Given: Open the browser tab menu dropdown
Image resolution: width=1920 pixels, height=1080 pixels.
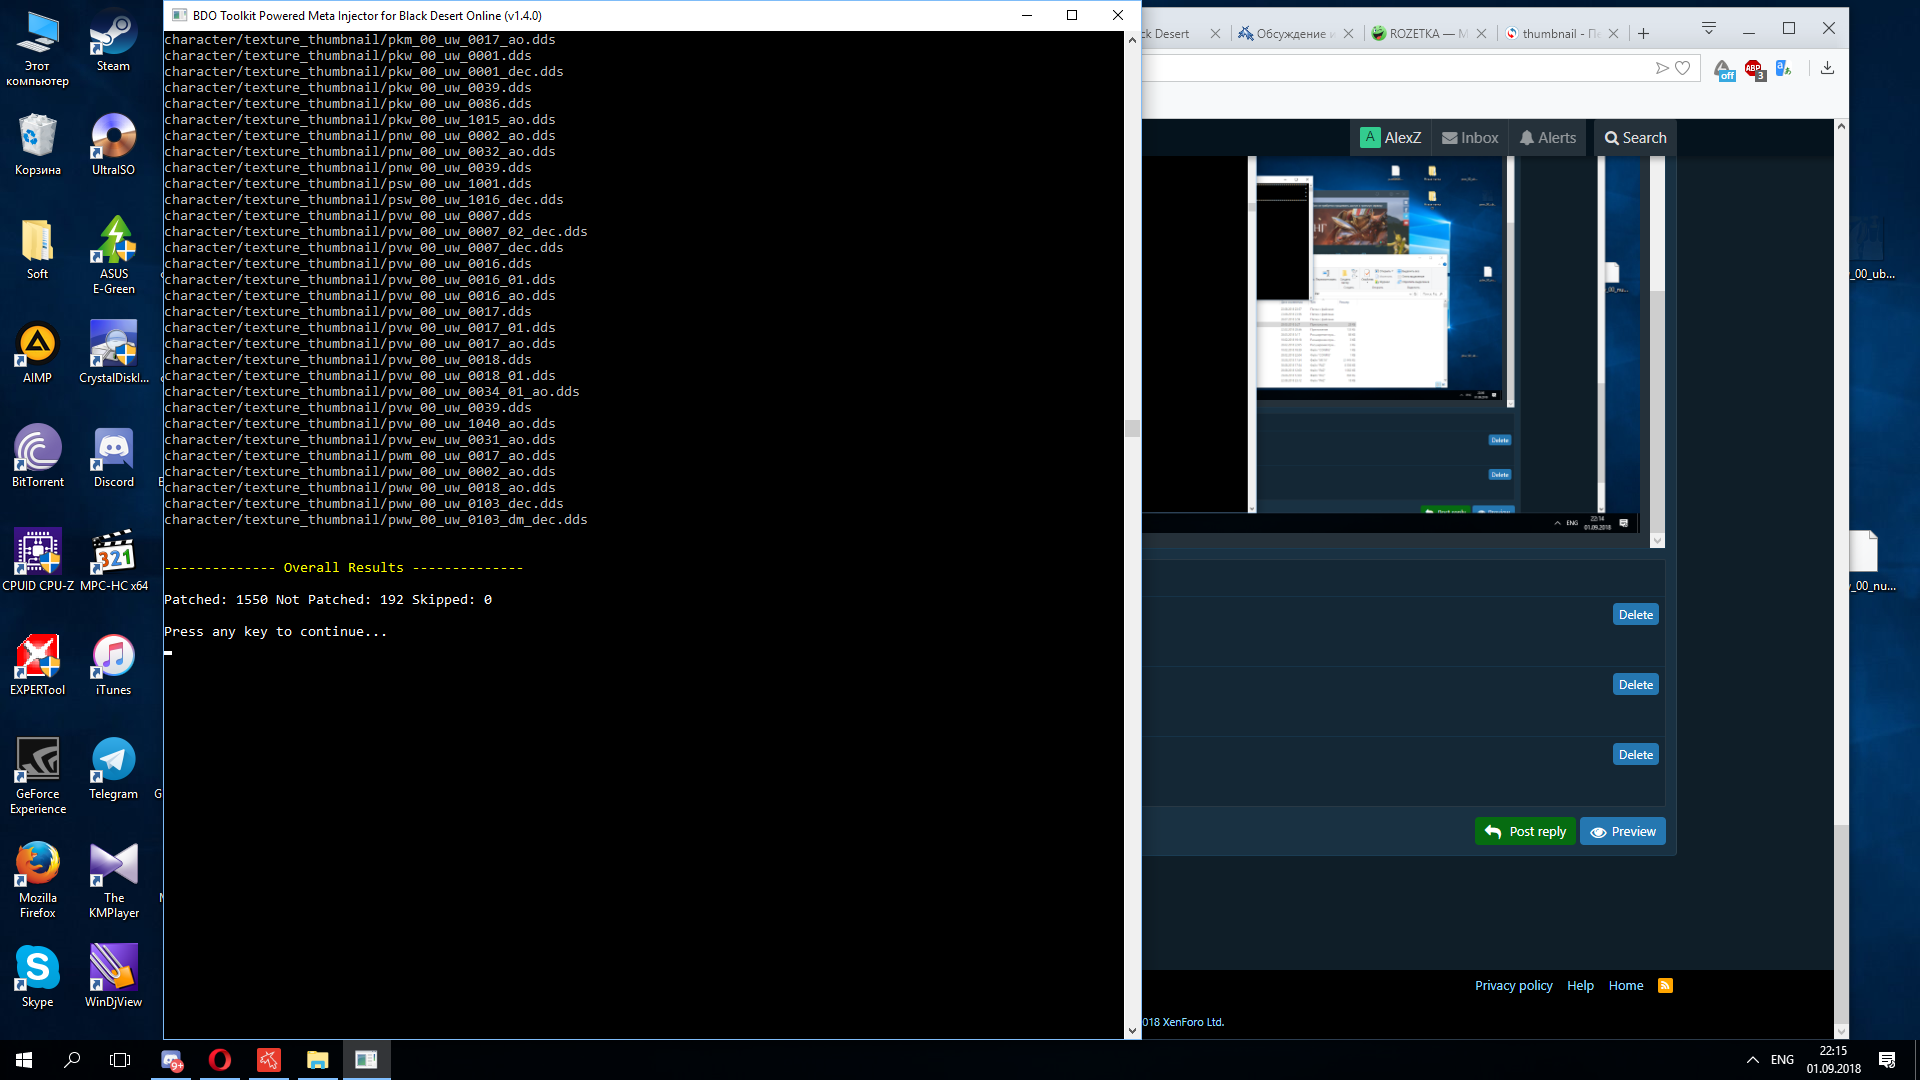Looking at the screenshot, I should coord(1708,28).
